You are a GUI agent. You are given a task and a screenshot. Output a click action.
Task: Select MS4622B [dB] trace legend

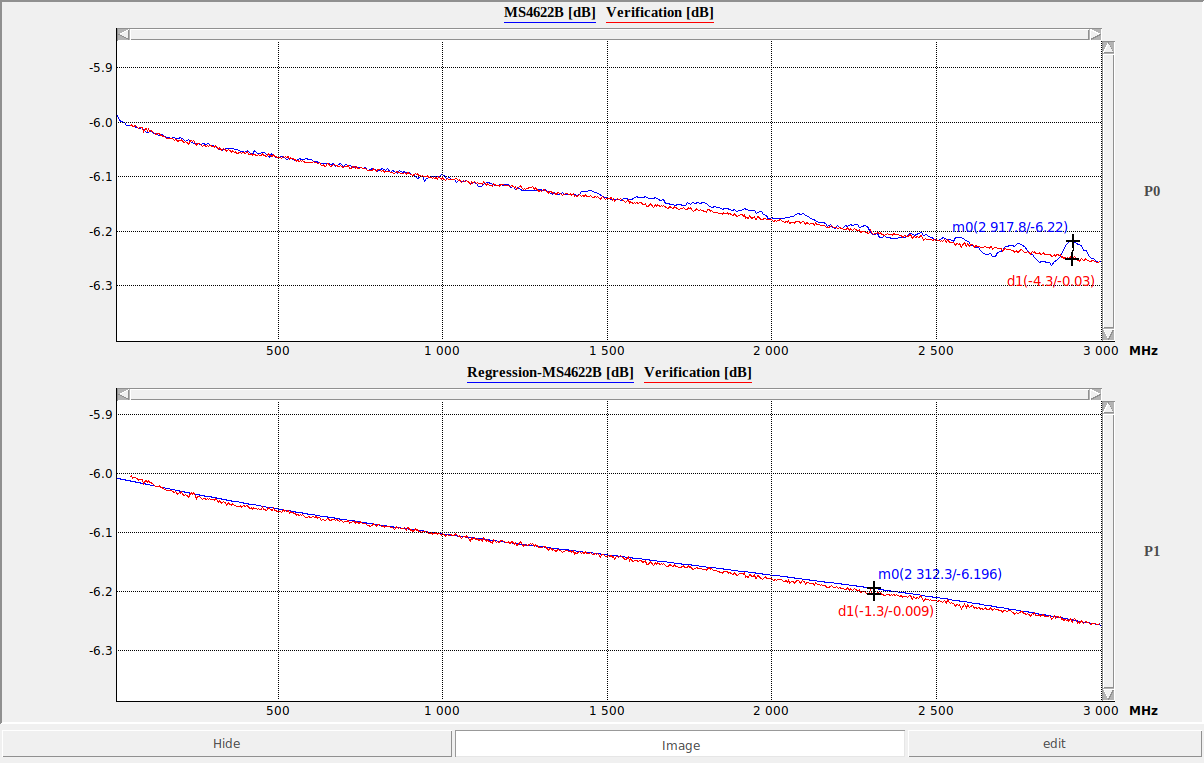point(549,13)
